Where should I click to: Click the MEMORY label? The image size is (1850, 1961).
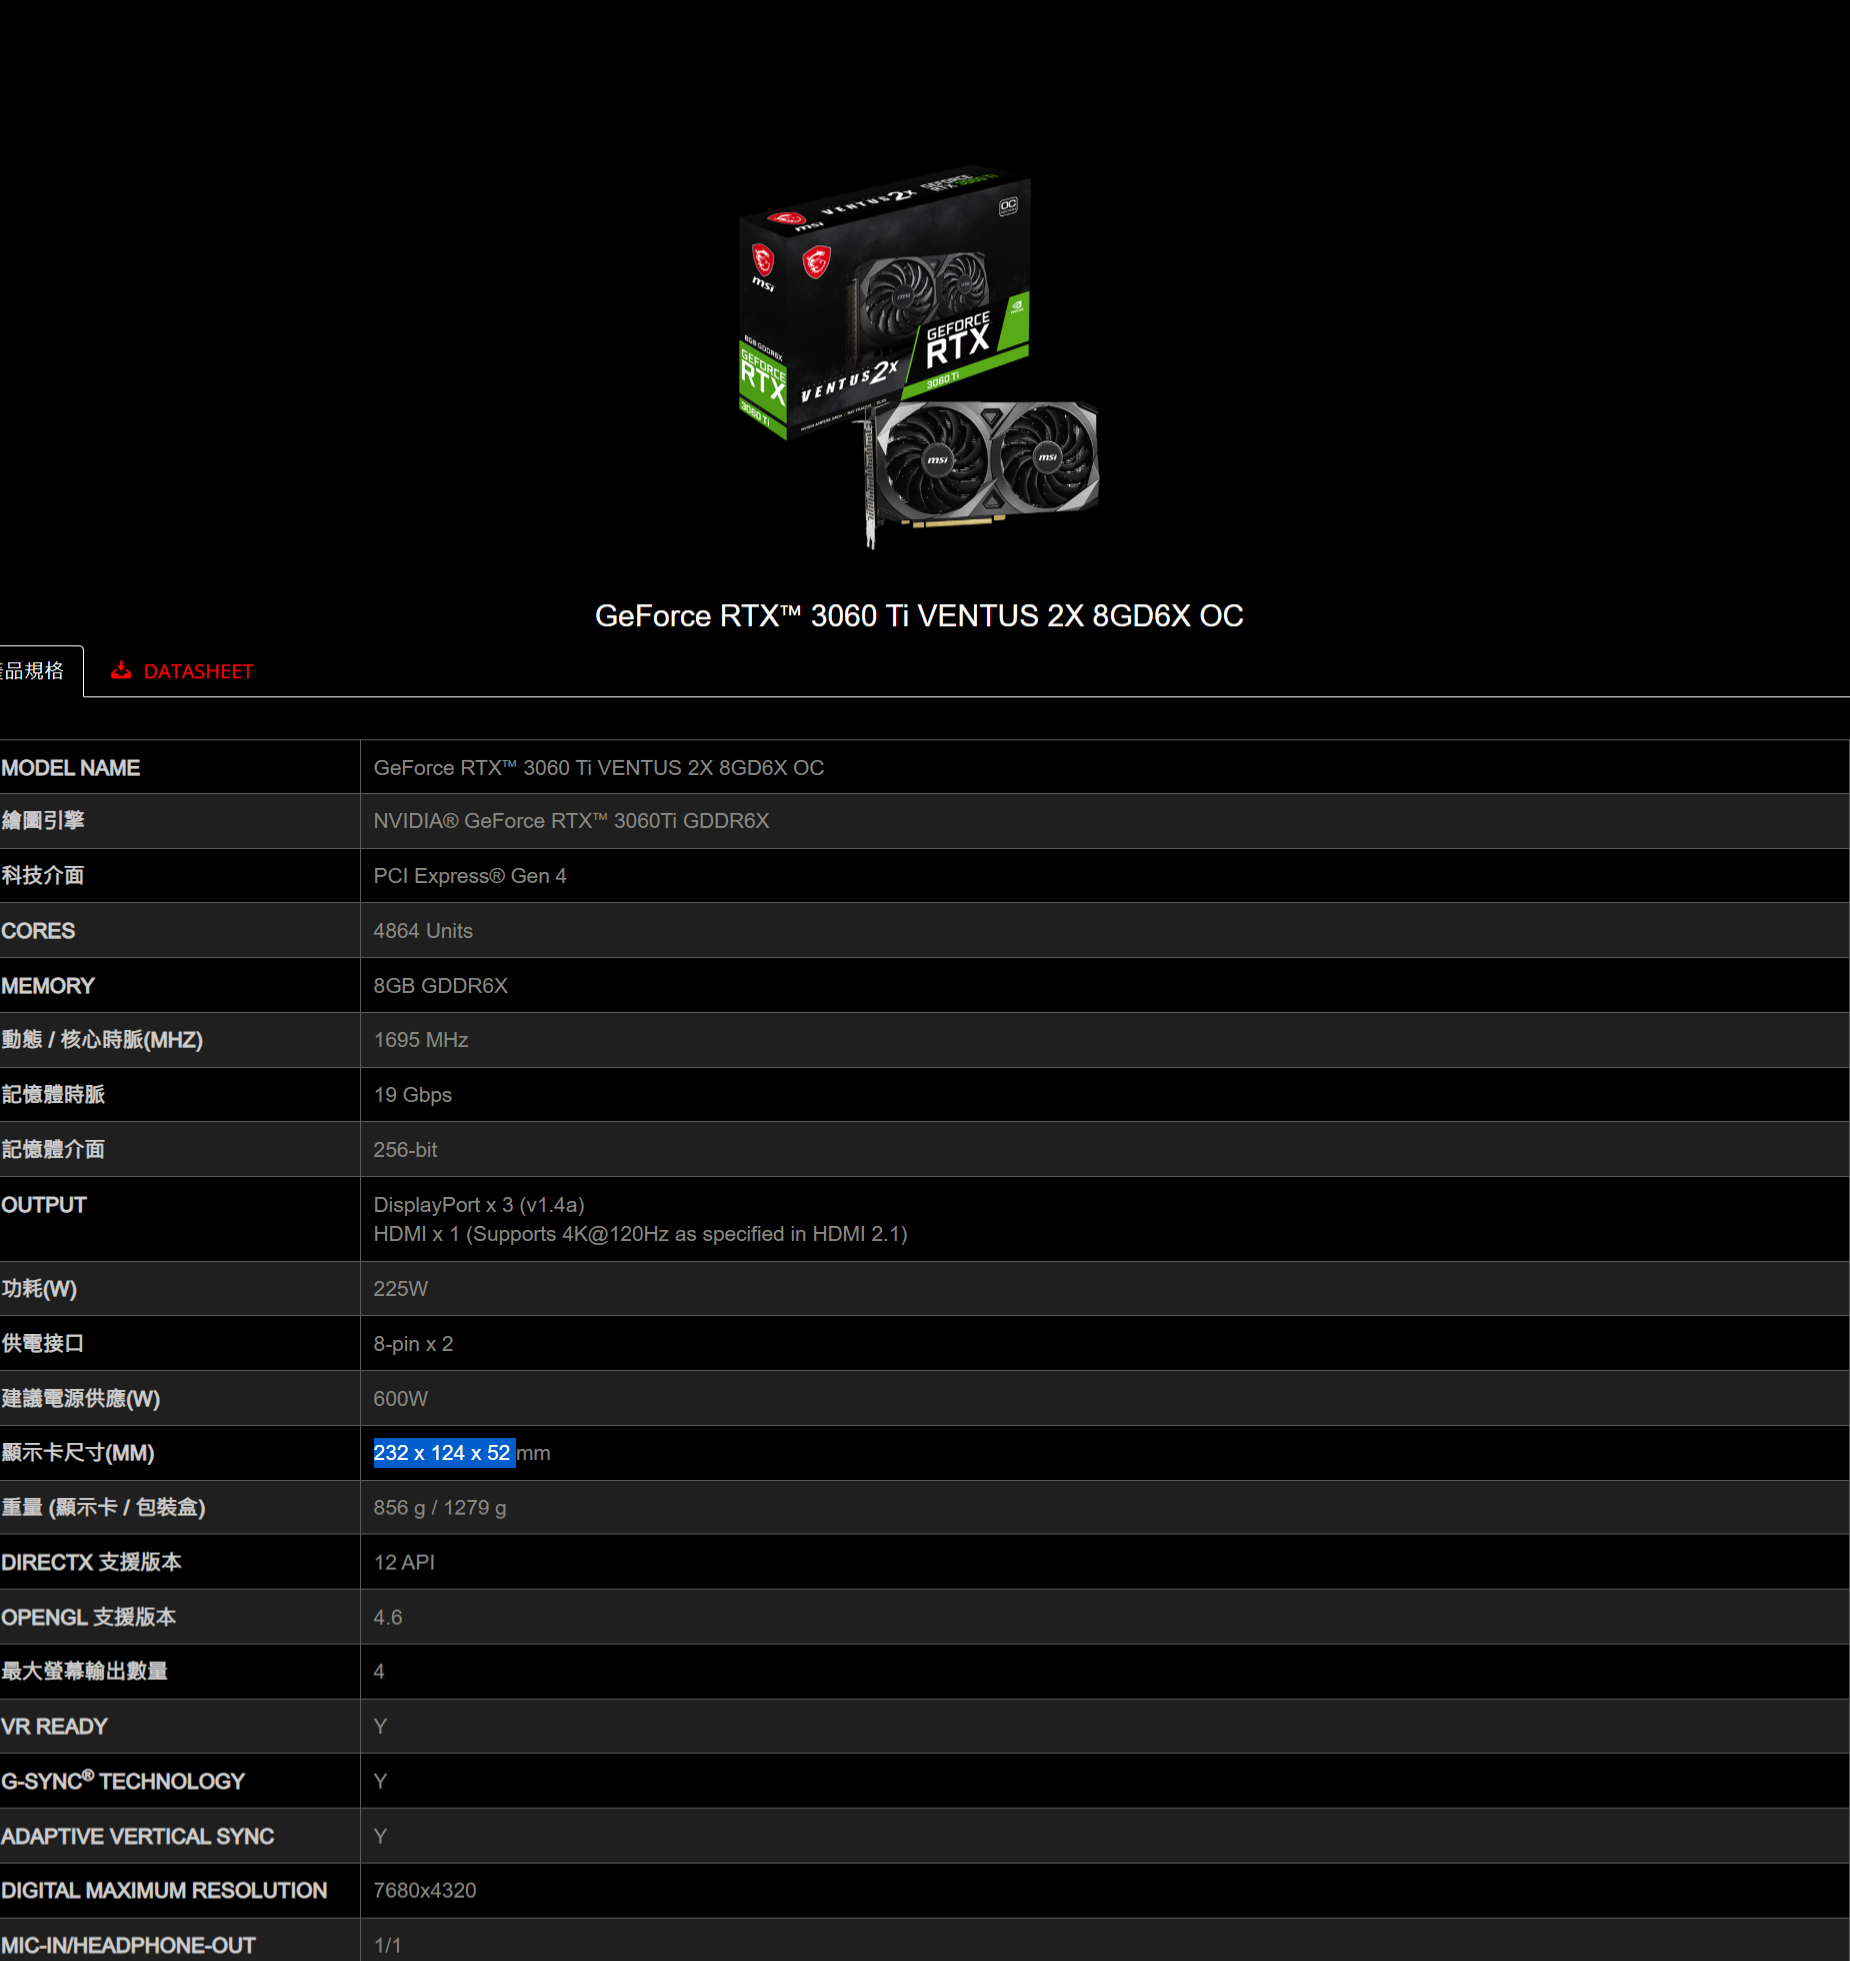(x=48, y=986)
